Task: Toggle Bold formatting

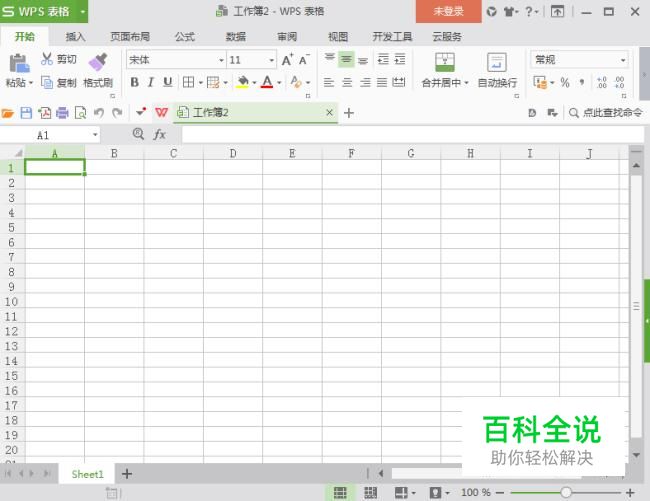Action: 134,82
